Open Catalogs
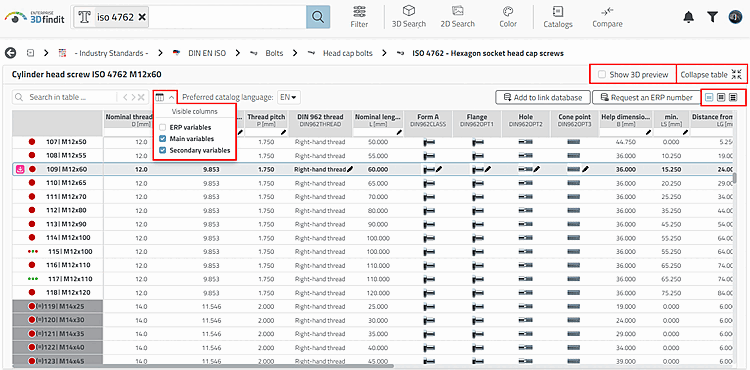This screenshot has height=370, width=750. point(558,17)
